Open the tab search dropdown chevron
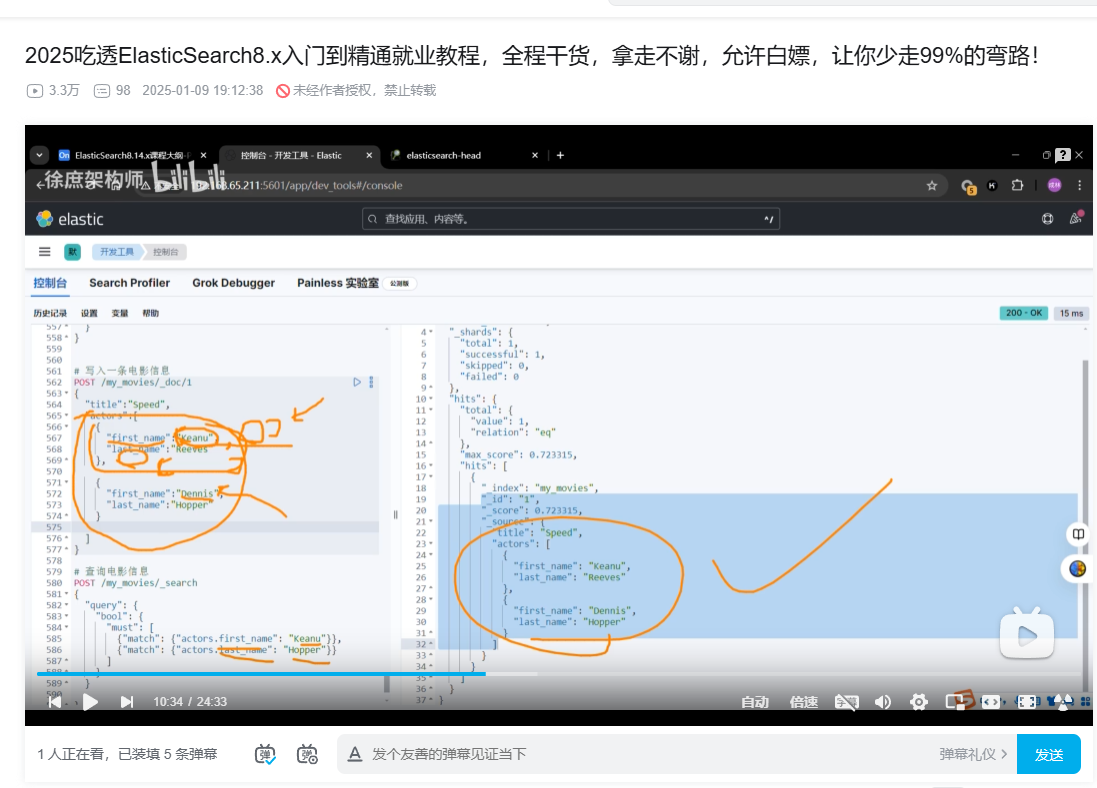 (39, 155)
